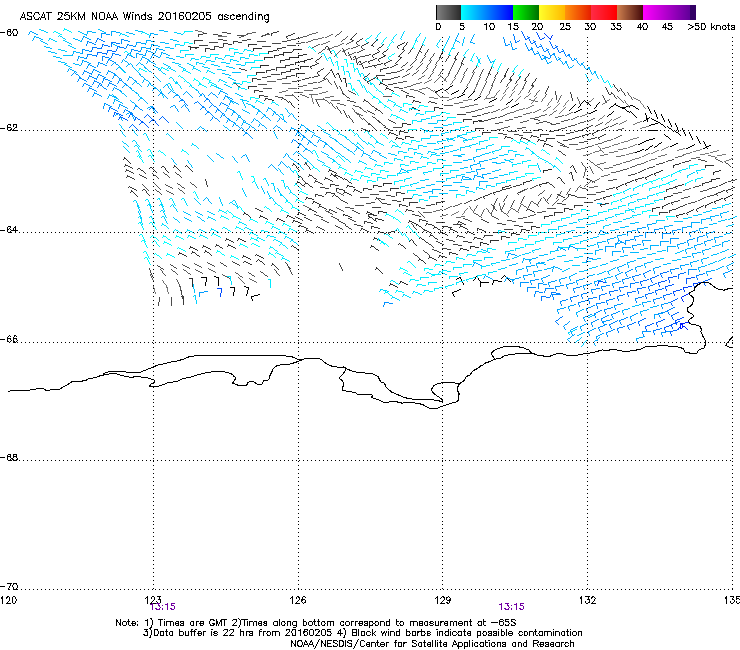Click the note line starting '3)Data buffer is 22 hrs'

[362, 633]
